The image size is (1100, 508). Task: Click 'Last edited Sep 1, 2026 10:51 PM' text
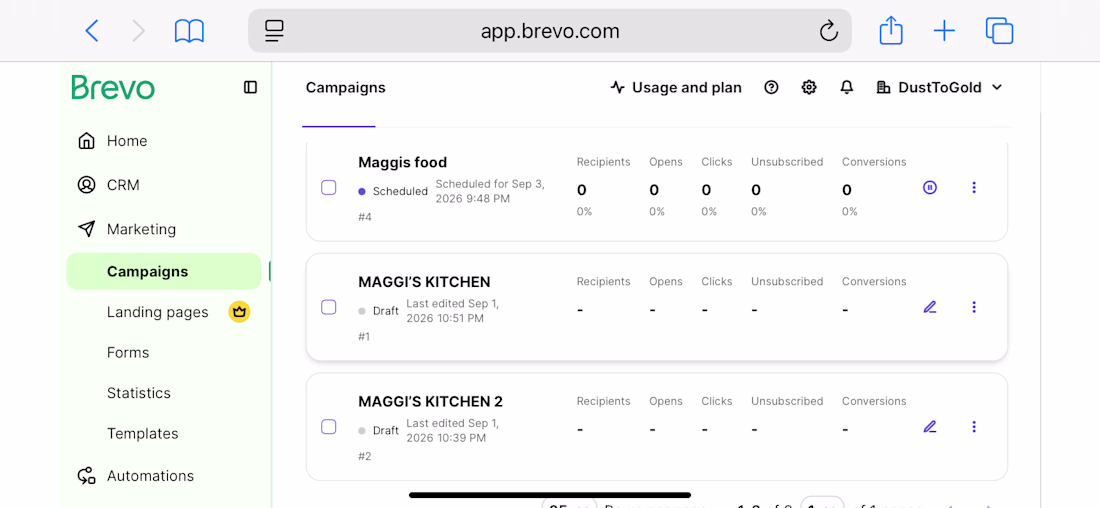452,312
